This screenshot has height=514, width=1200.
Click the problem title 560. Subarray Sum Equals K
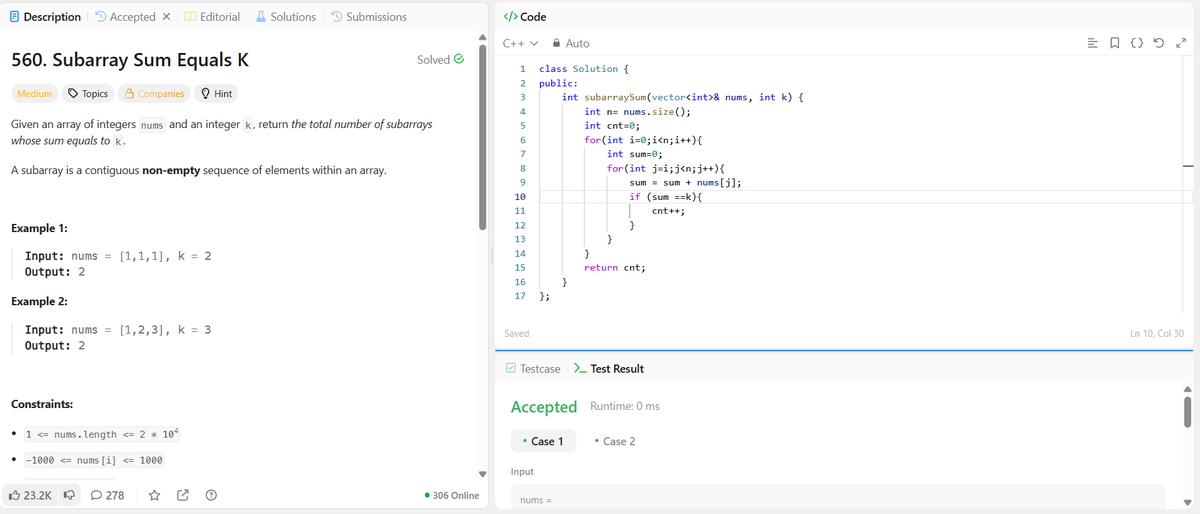[x=129, y=59]
